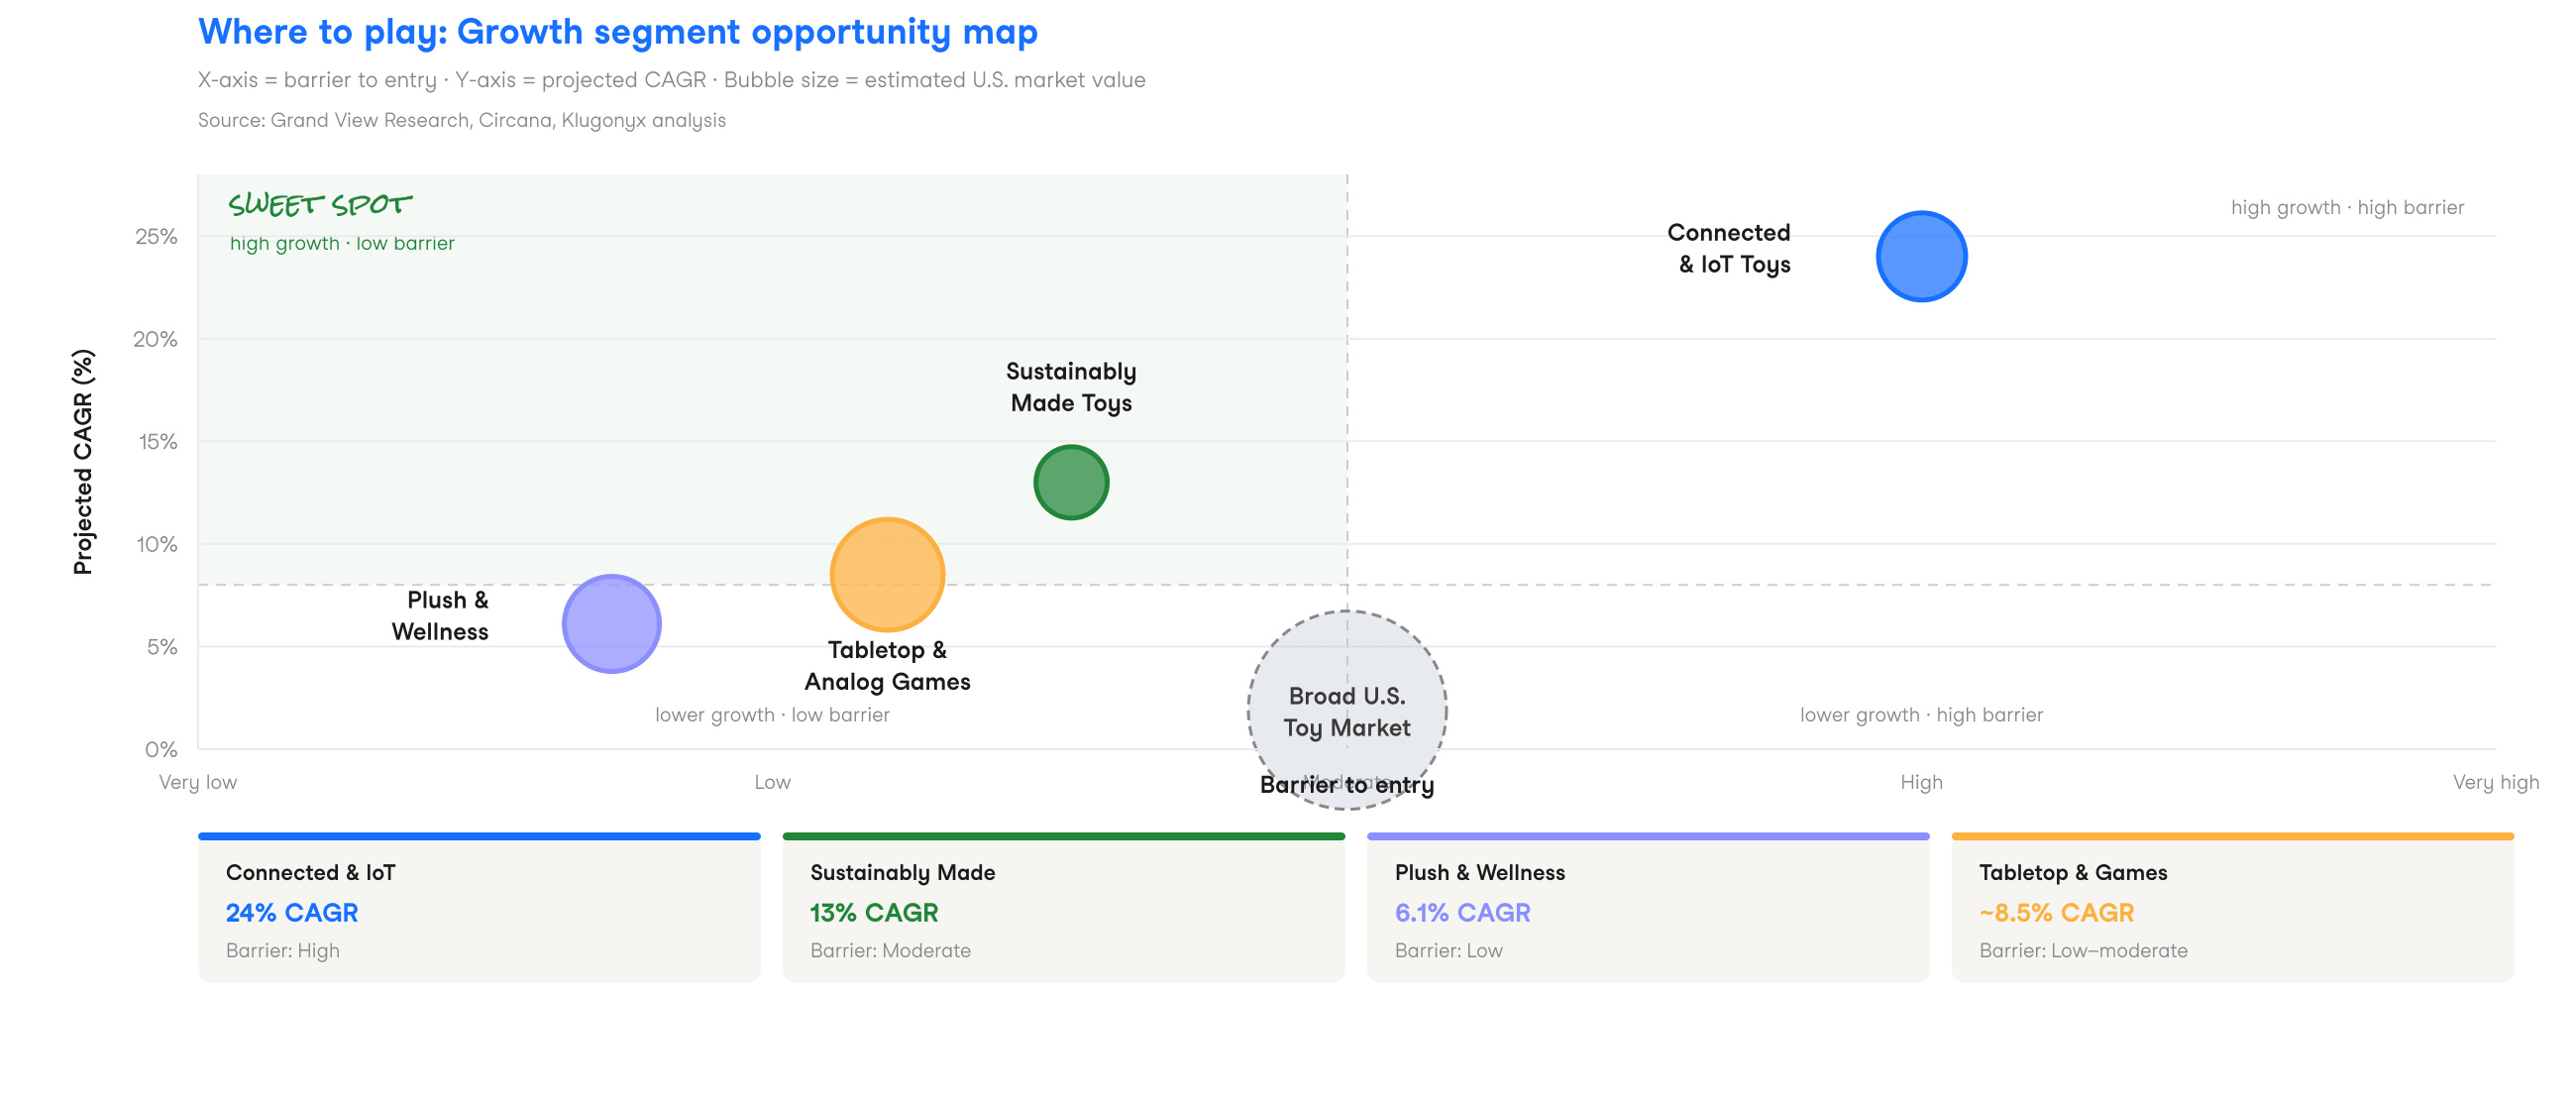Select the green Sustainably Made Toys bubble
Viewport: 2576px width, 1102px height.
tap(1071, 482)
